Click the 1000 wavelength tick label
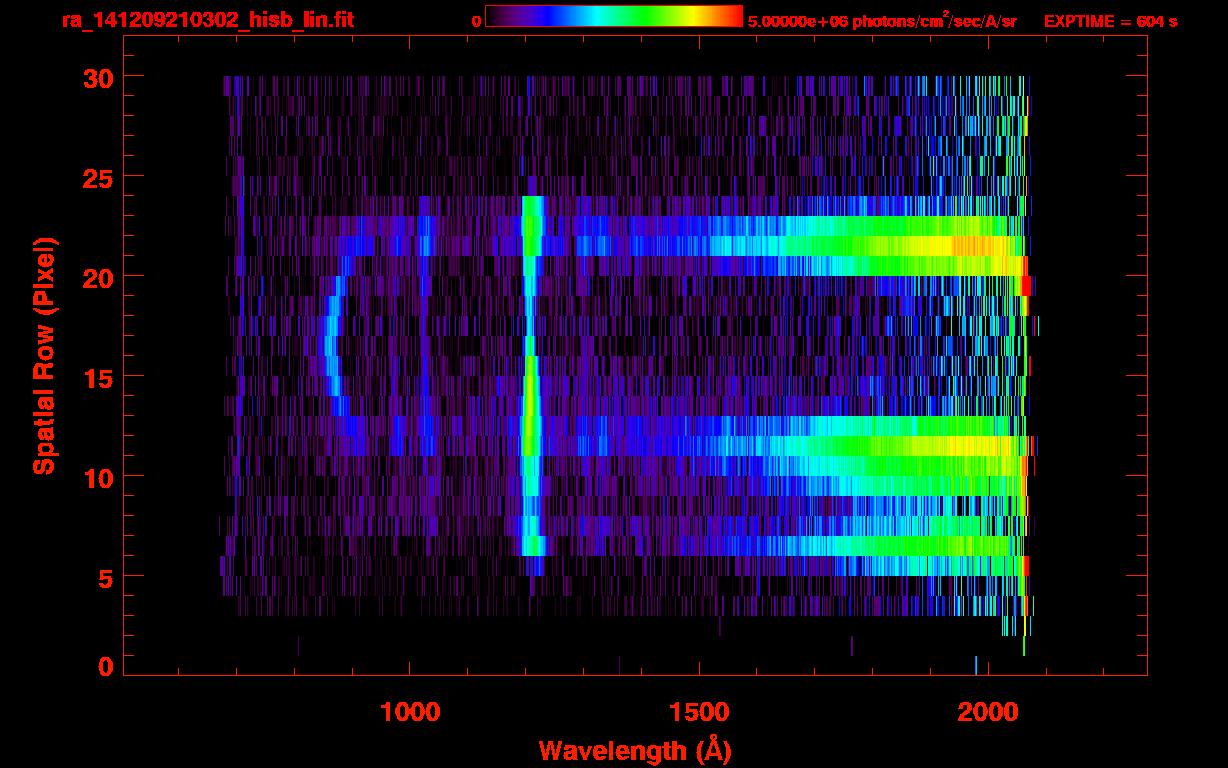 pos(410,712)
